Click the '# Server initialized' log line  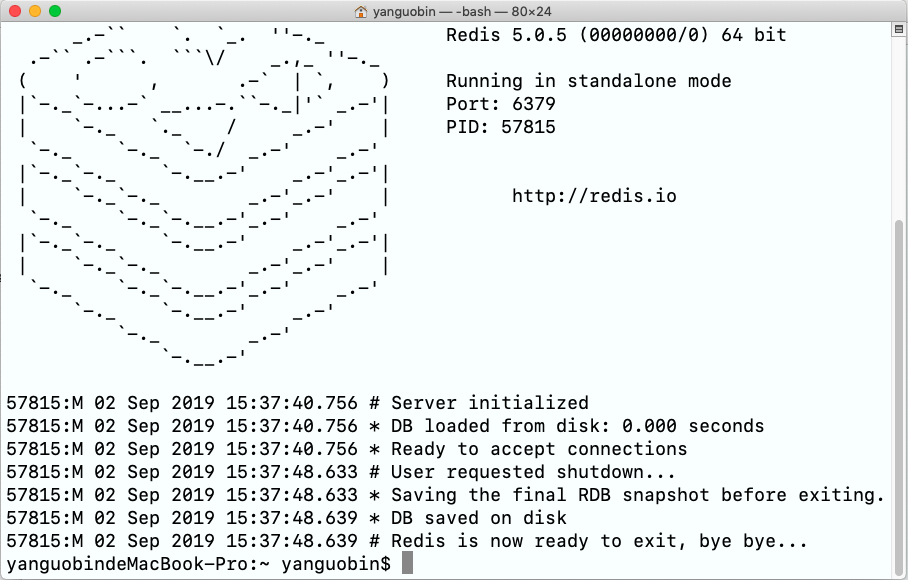click(x=298, y=403)
